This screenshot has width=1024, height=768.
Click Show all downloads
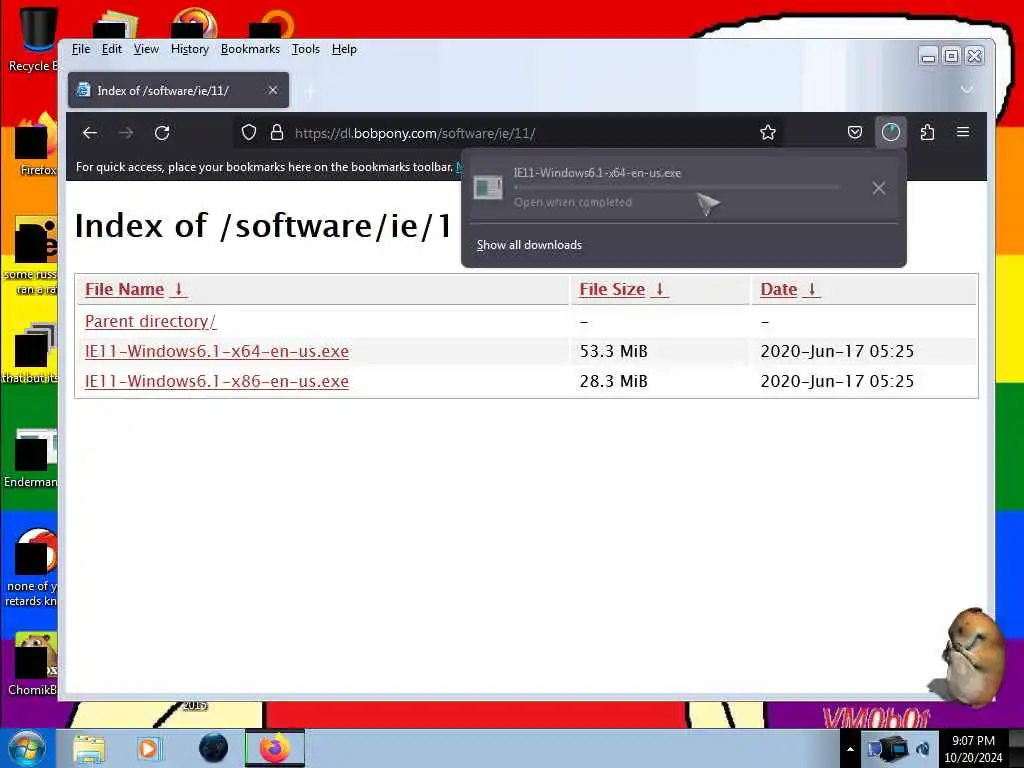coord(529,245)
